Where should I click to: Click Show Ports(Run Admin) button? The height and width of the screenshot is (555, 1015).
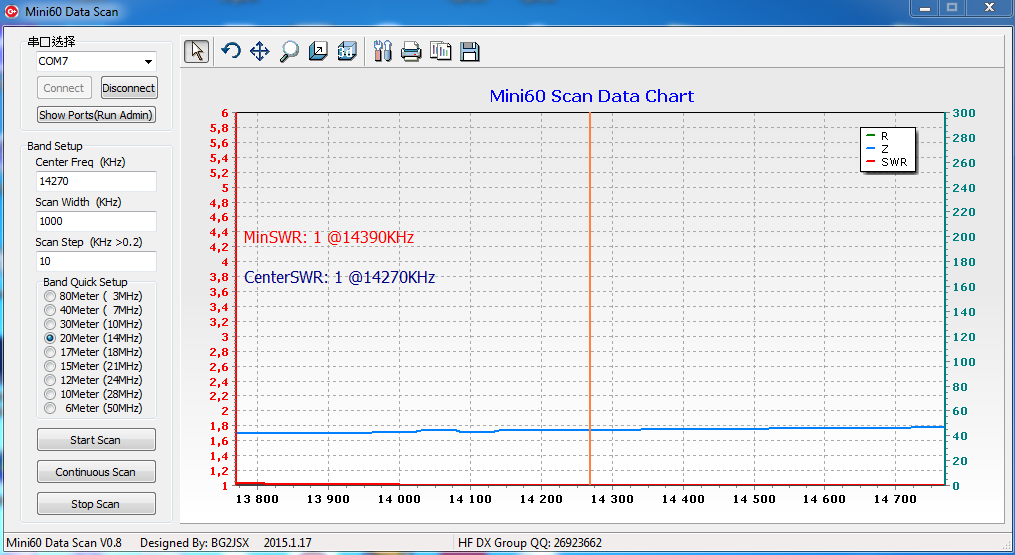(96, 115)
